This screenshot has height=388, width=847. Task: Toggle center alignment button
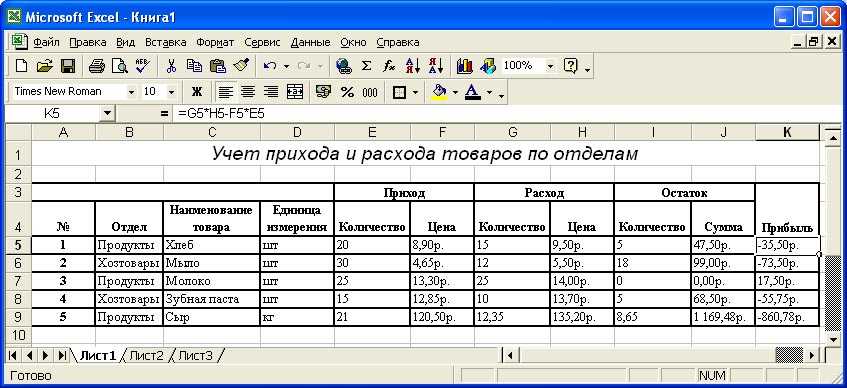pos(248,92)
